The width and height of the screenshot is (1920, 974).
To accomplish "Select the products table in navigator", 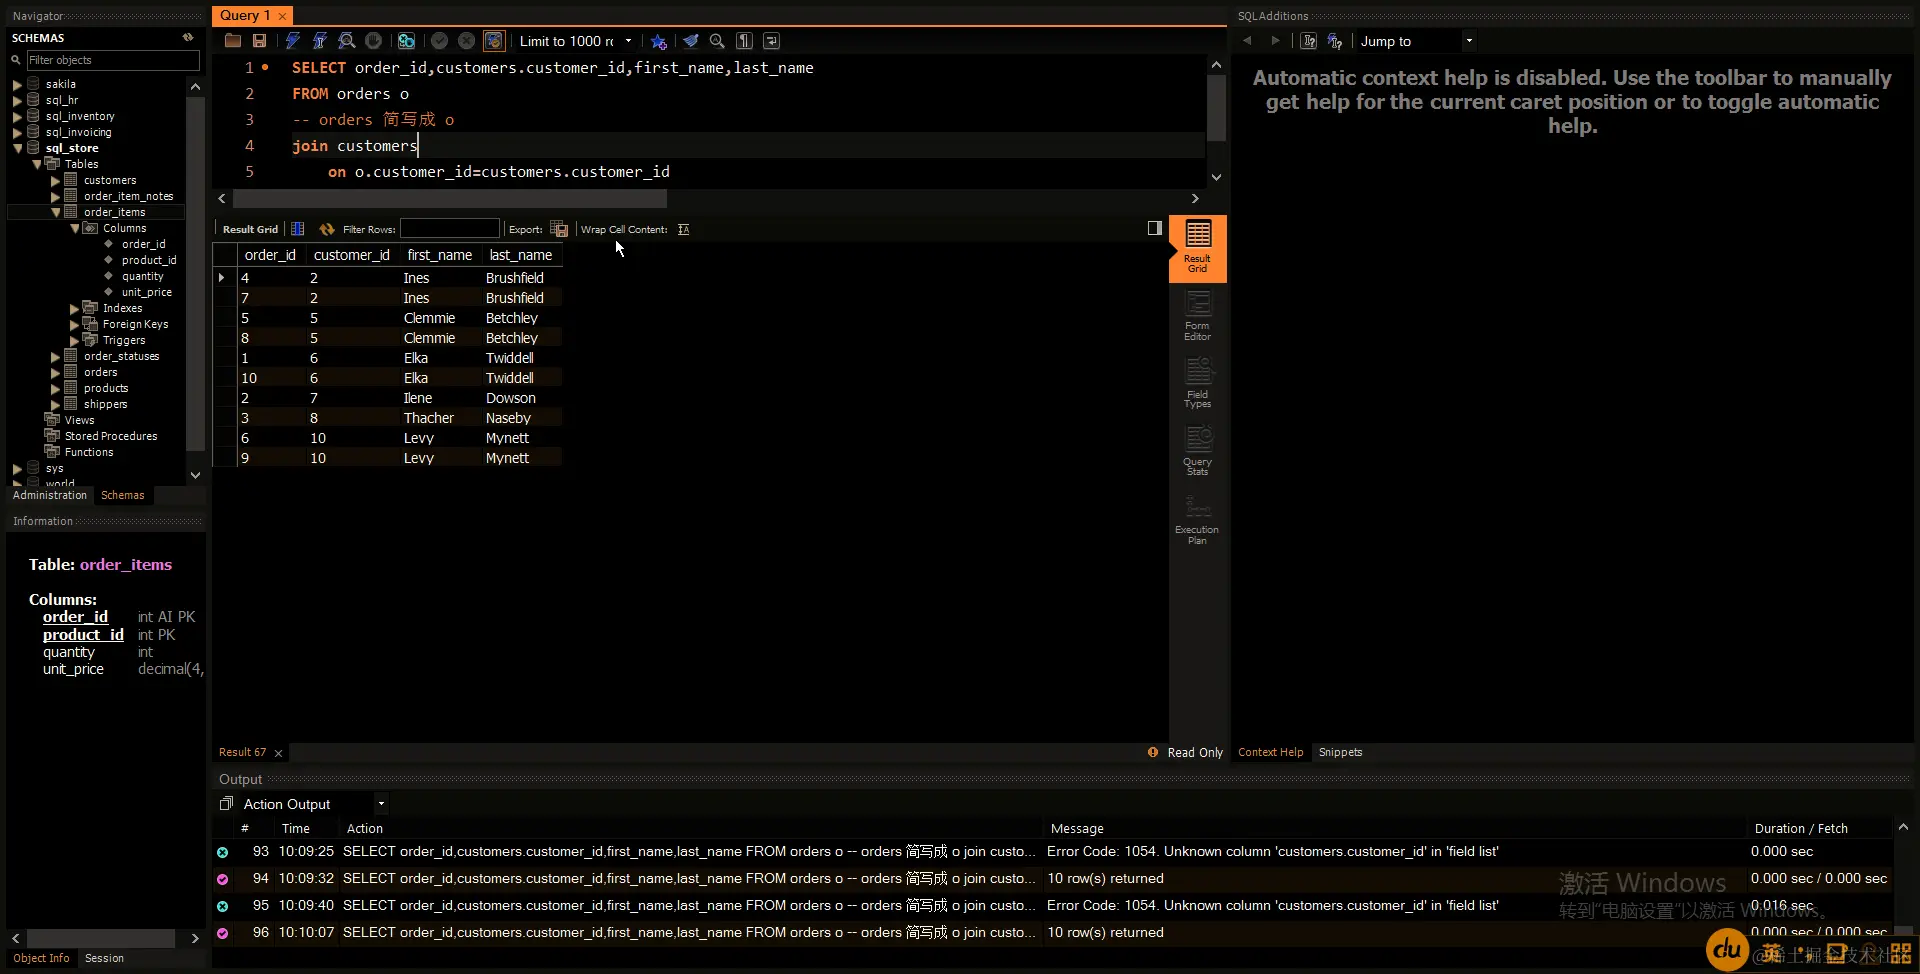I will click(x=106, y=388).
